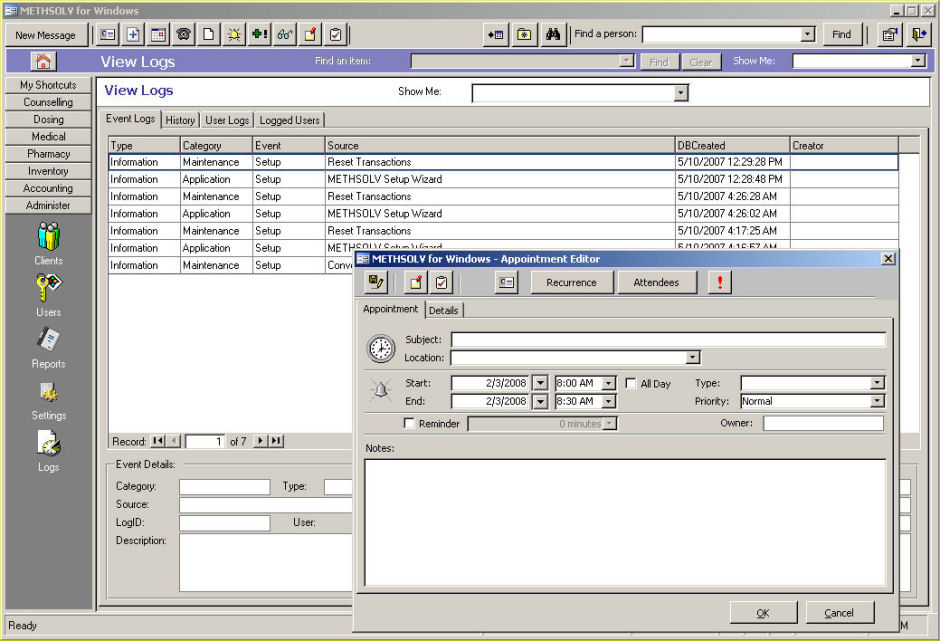940x641 pixels.
Task: Open Show Me dropdown in purple header bar
Action: tap(918, 61)
